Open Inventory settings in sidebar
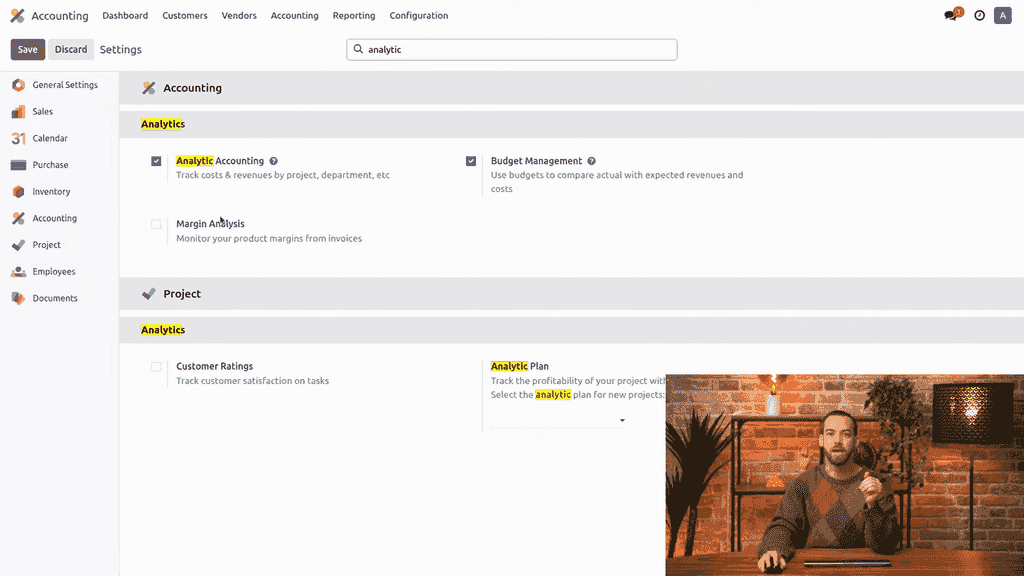Screen dimensions: 1024x576 (x=51, y=191)
